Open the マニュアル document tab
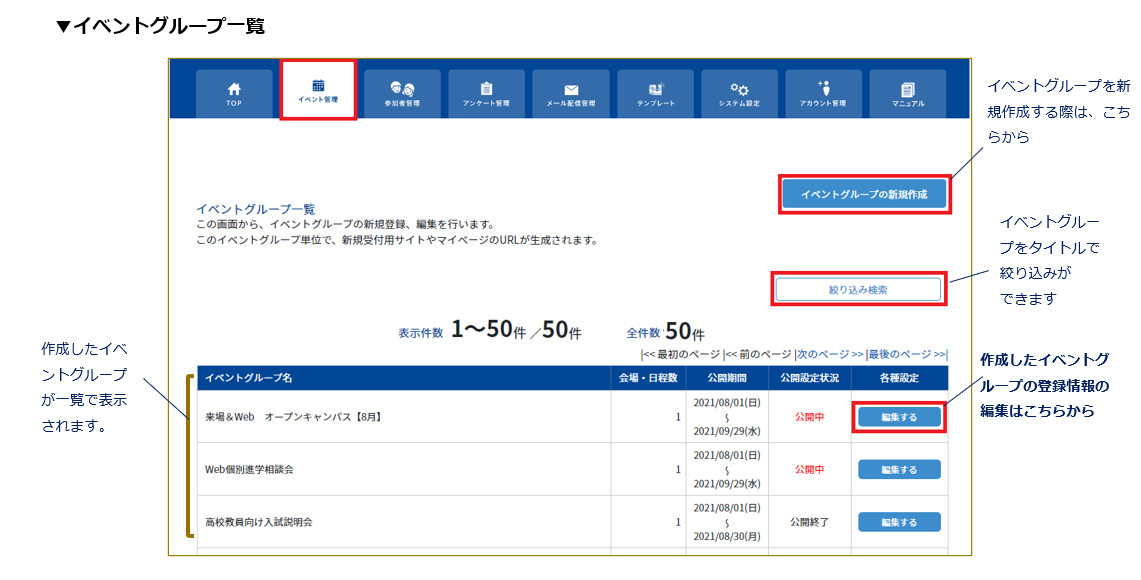The height and width of the screenshot is (580, 1141). coord(907,94)
